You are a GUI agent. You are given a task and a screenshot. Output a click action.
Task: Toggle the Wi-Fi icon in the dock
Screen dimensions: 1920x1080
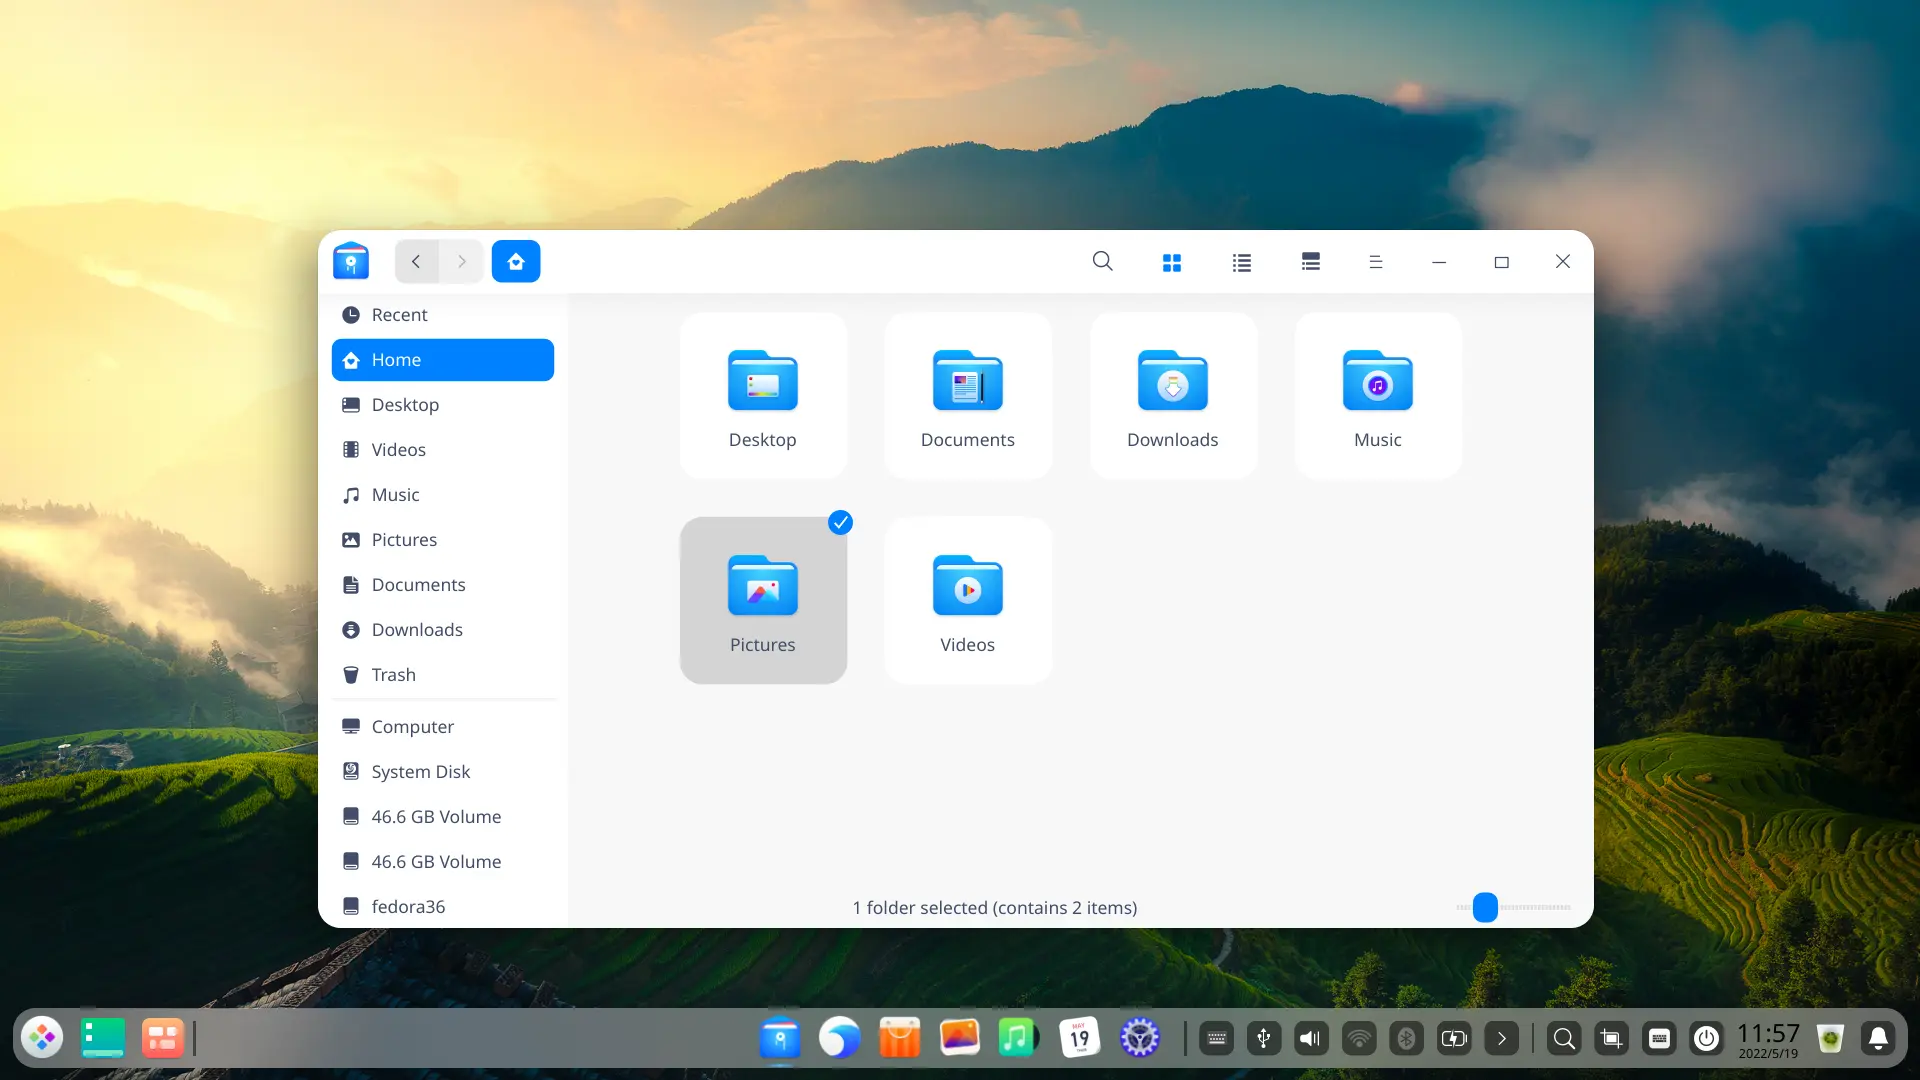(x=1359, y=1039)
